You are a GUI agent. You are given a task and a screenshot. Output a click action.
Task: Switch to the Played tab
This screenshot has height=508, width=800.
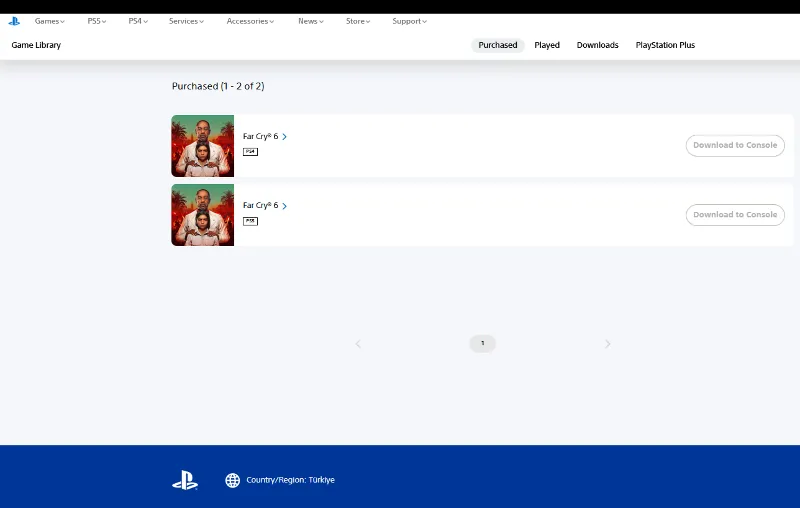547,45
